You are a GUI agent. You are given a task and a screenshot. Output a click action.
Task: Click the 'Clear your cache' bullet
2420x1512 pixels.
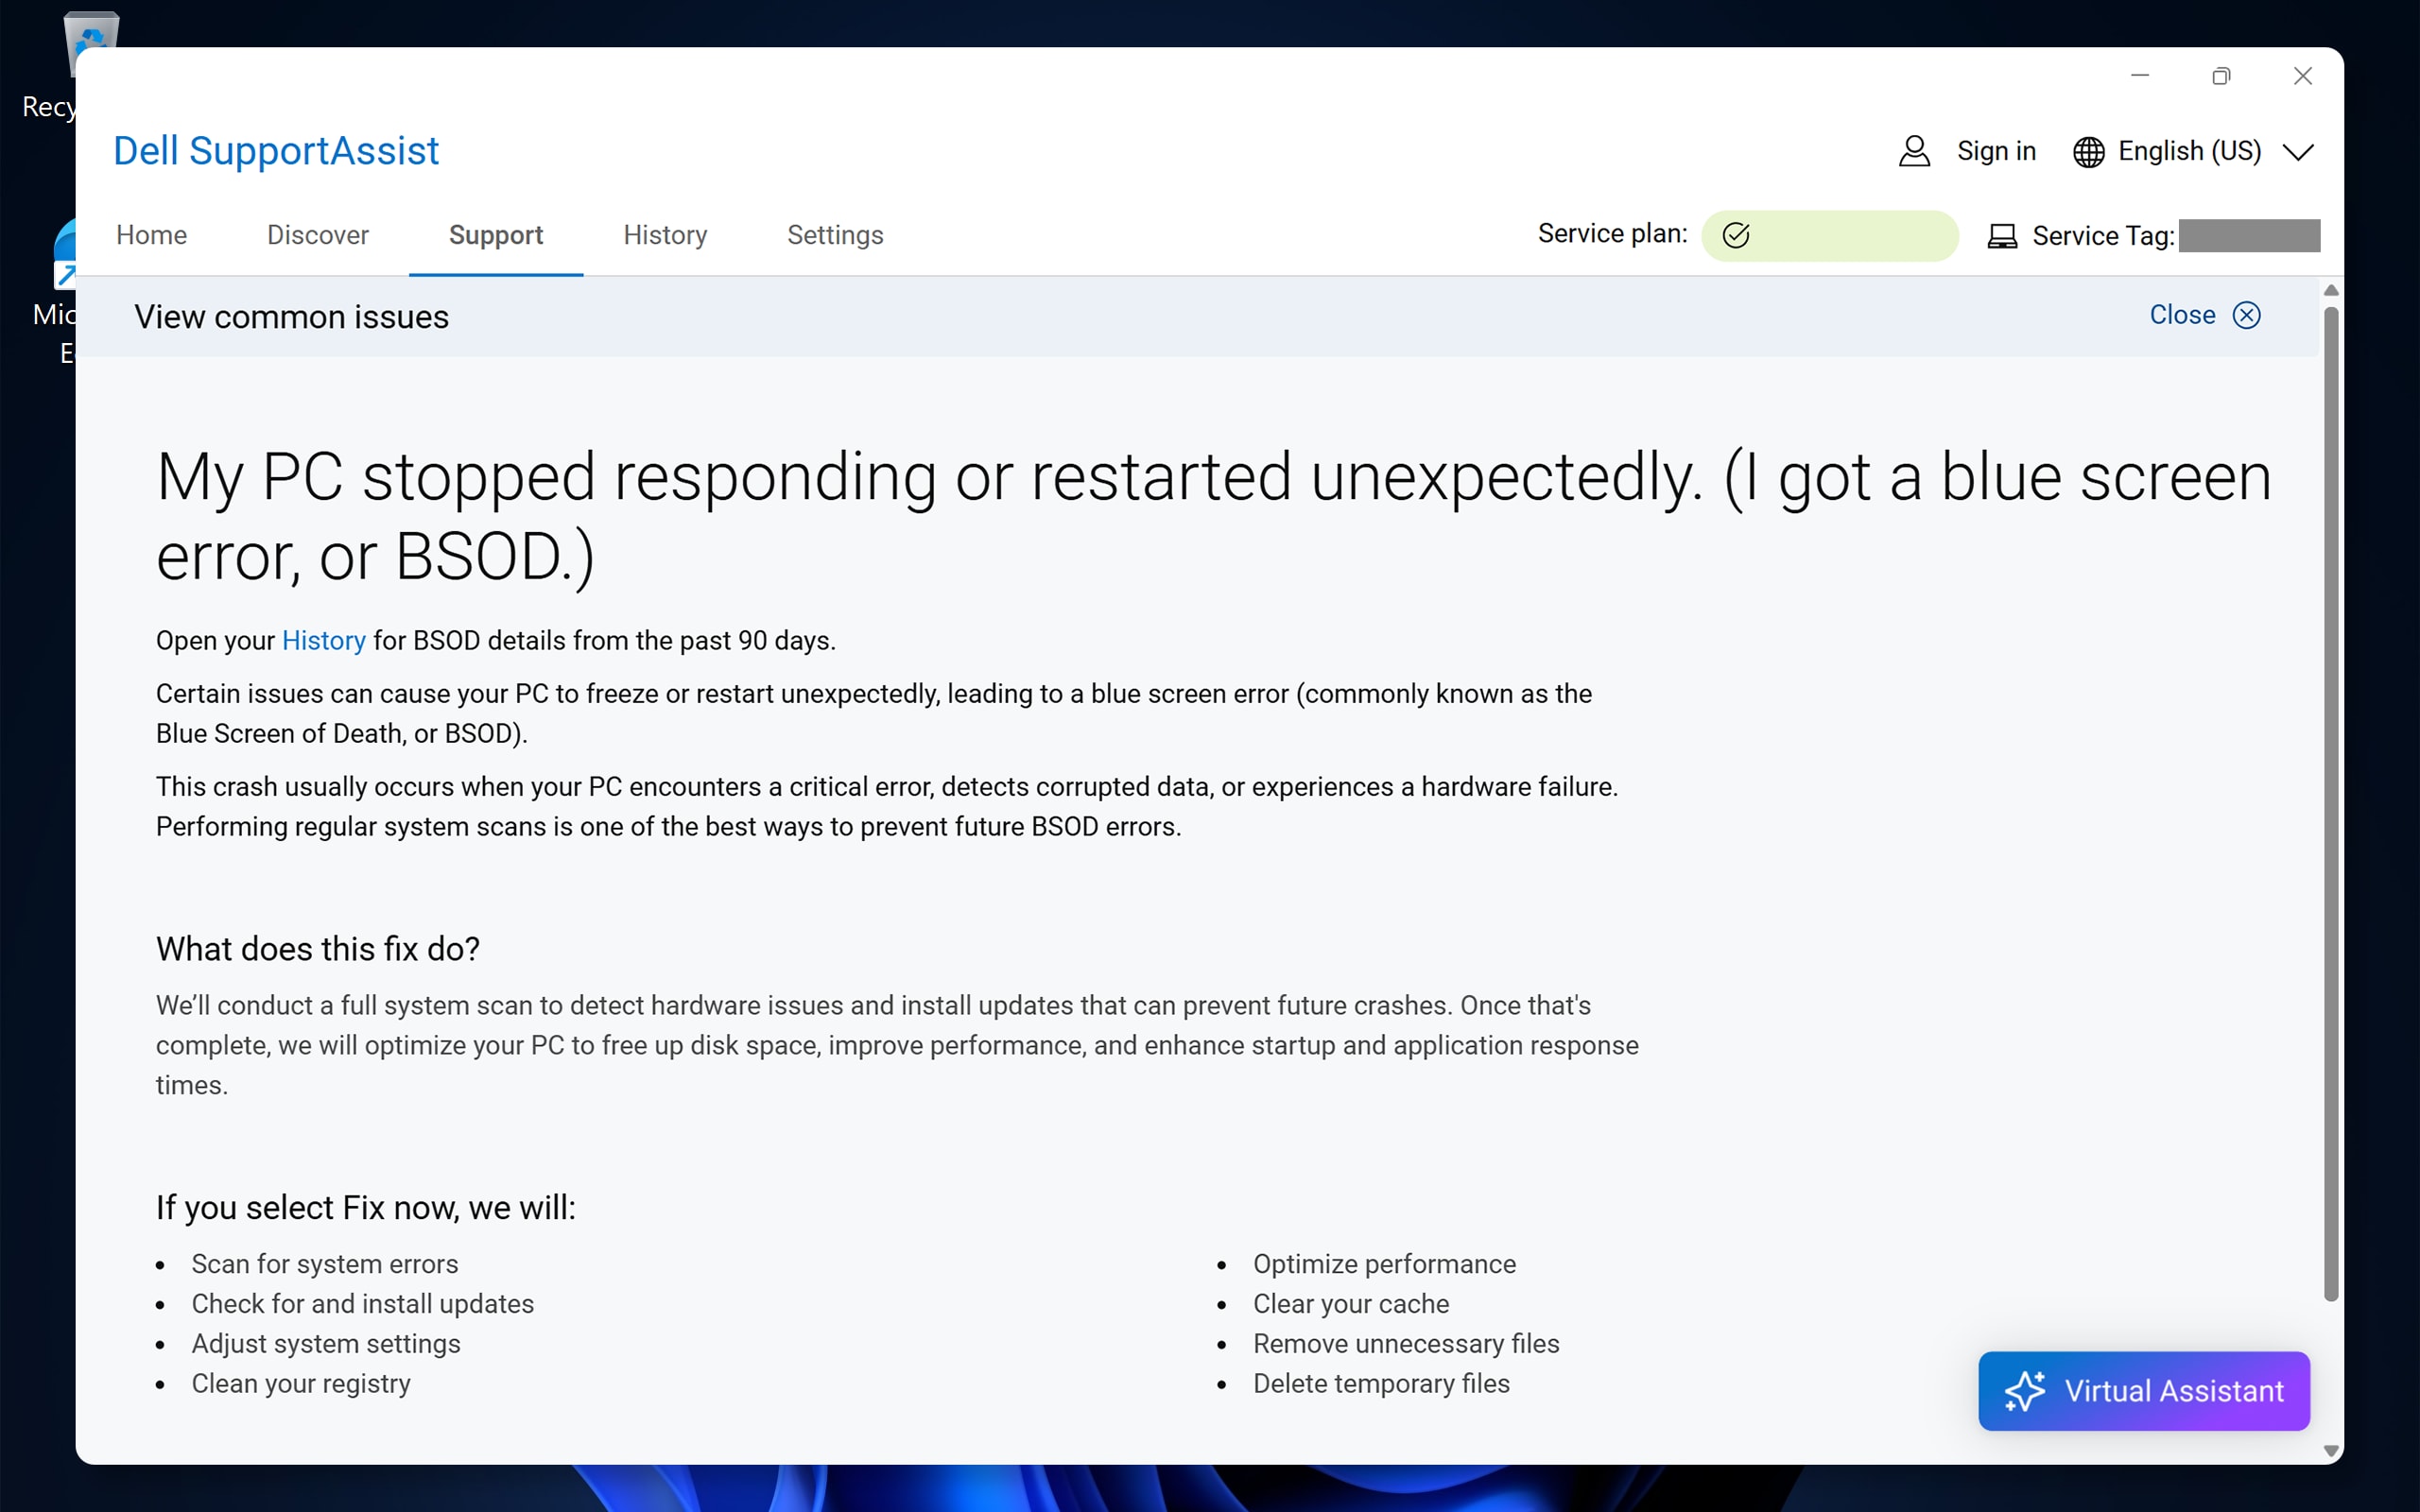click(x=1351, y=1304)
